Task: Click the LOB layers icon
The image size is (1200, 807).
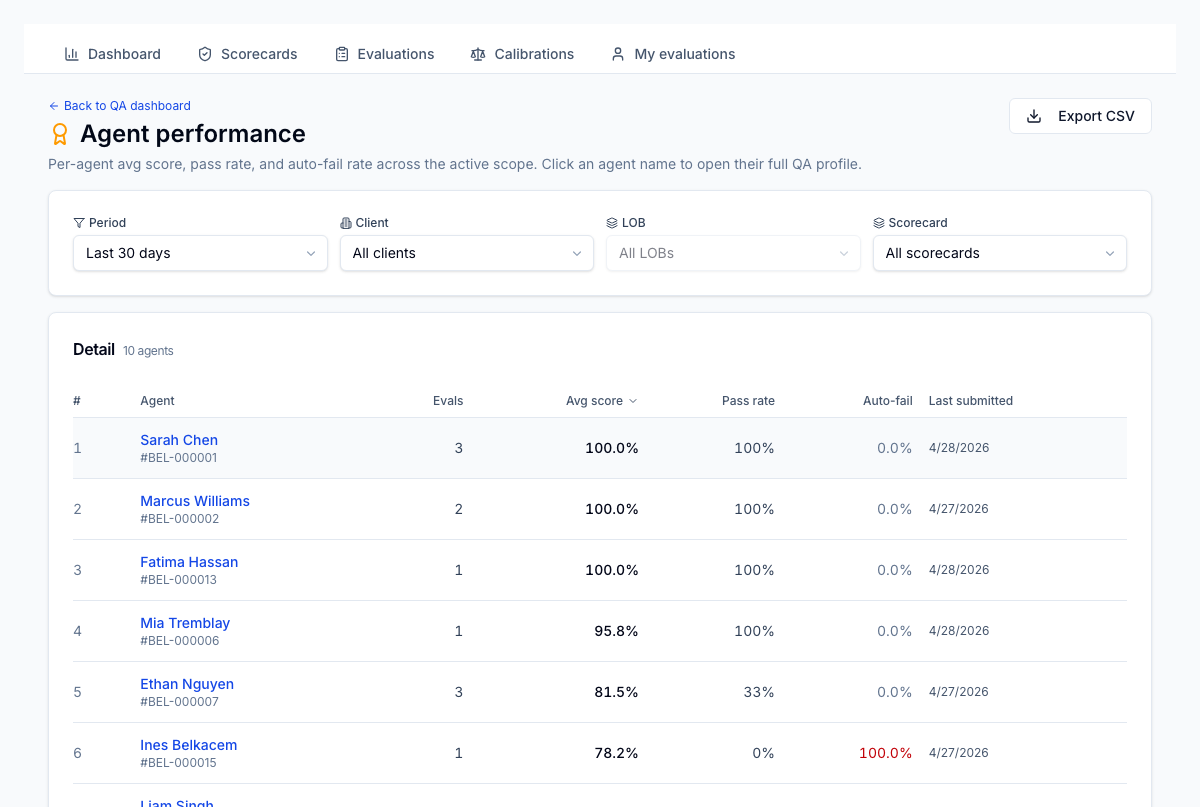Action: [612, 223]
